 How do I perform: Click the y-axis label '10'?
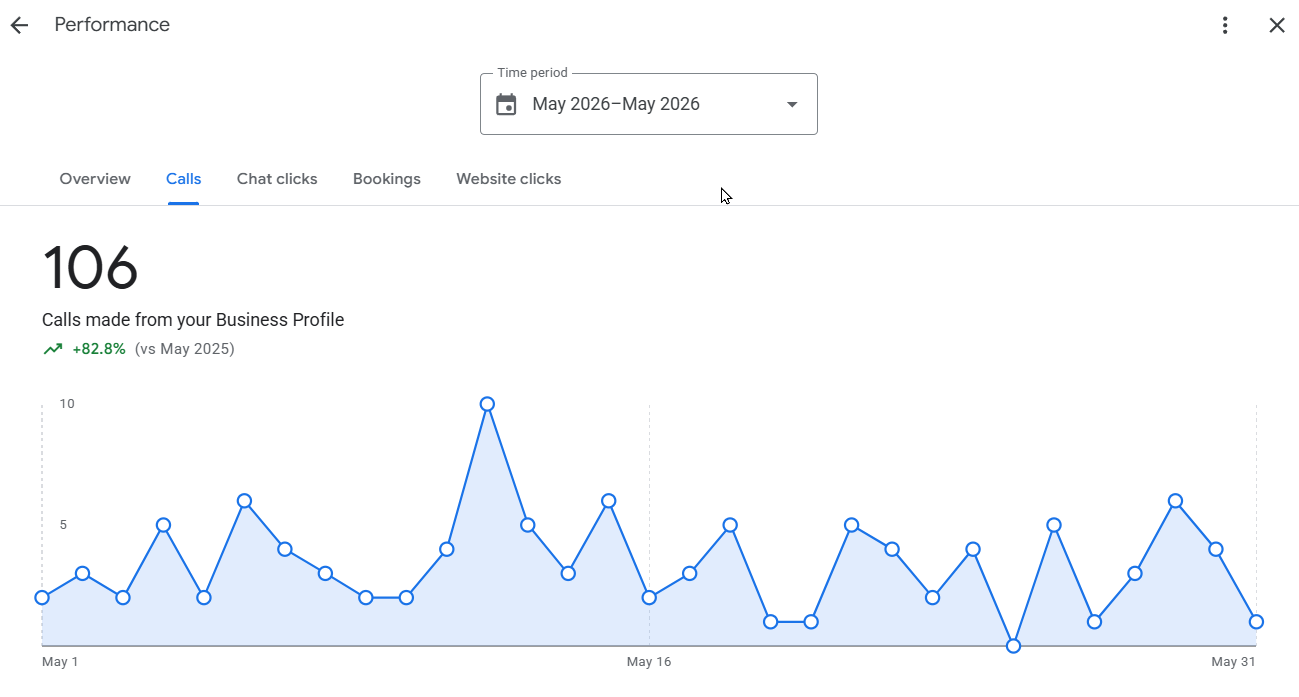(x=67, y=404)
